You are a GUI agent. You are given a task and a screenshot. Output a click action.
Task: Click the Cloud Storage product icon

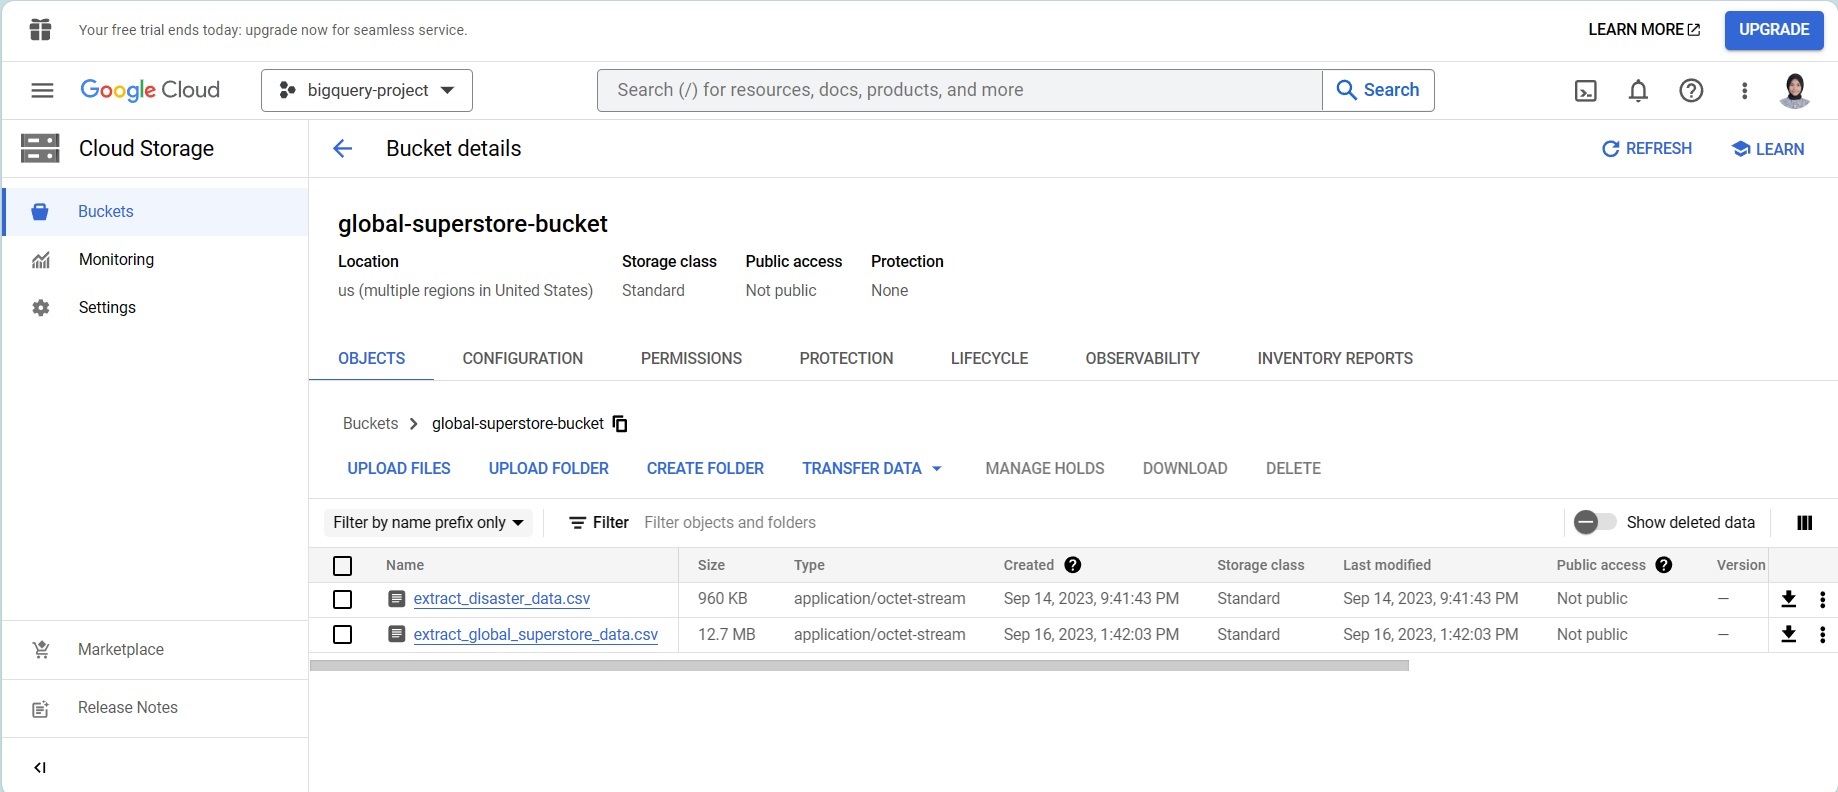40,148
